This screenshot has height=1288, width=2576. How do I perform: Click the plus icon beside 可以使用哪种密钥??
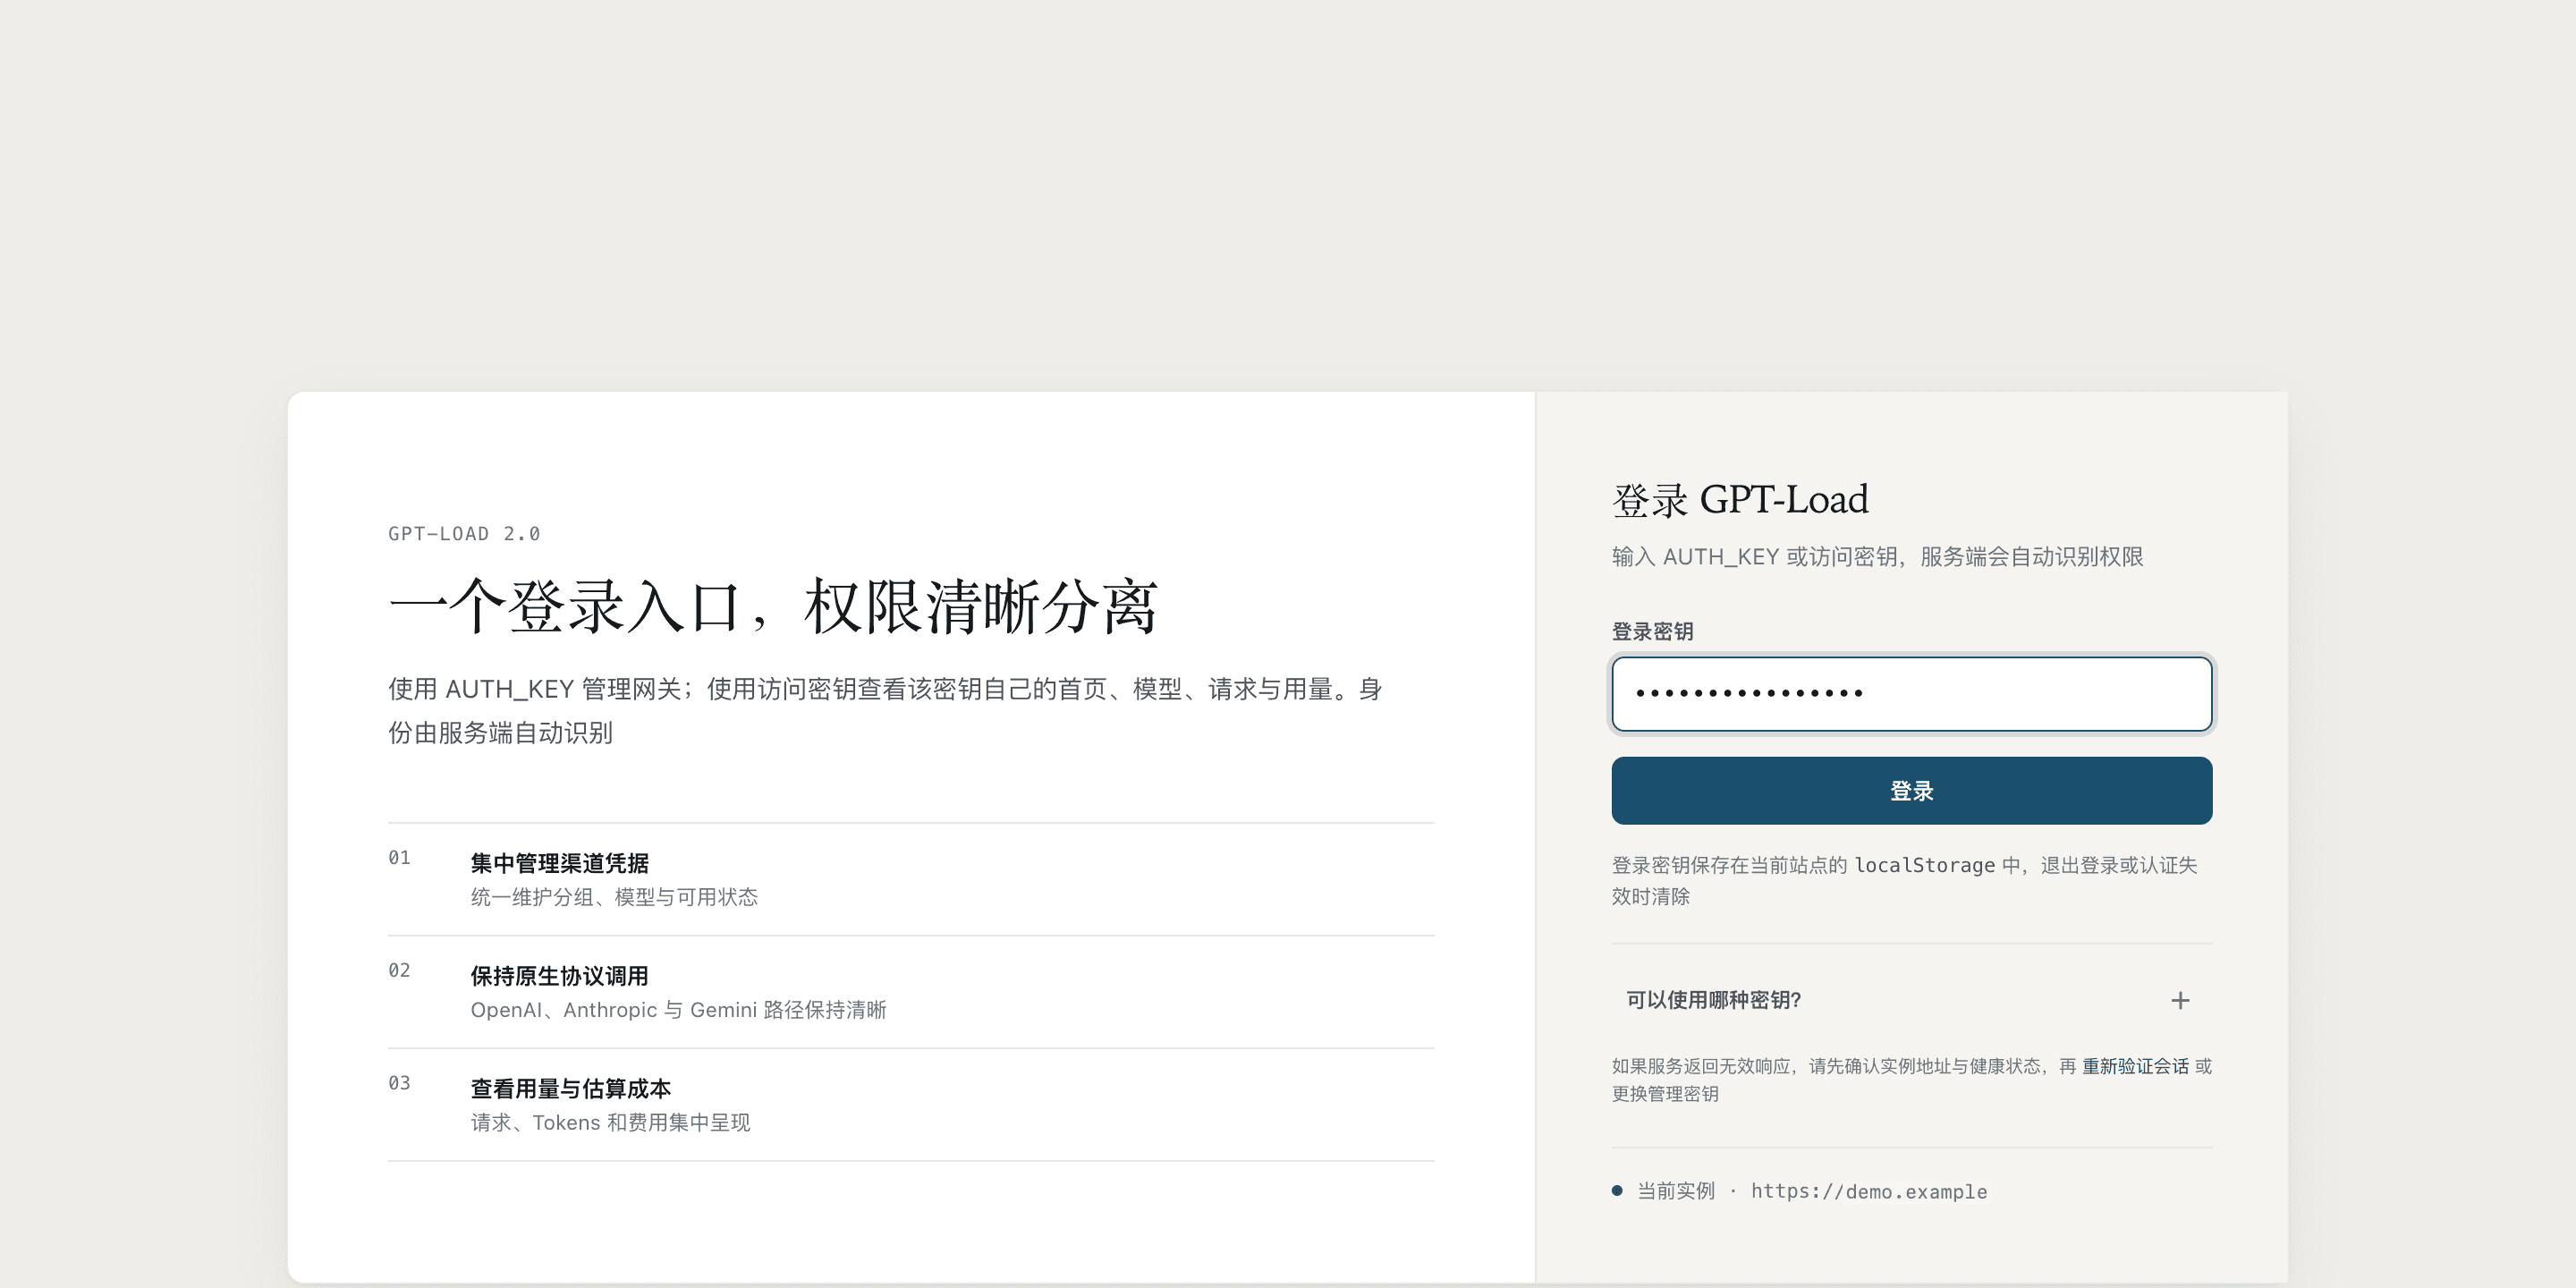[2180, 1000]
